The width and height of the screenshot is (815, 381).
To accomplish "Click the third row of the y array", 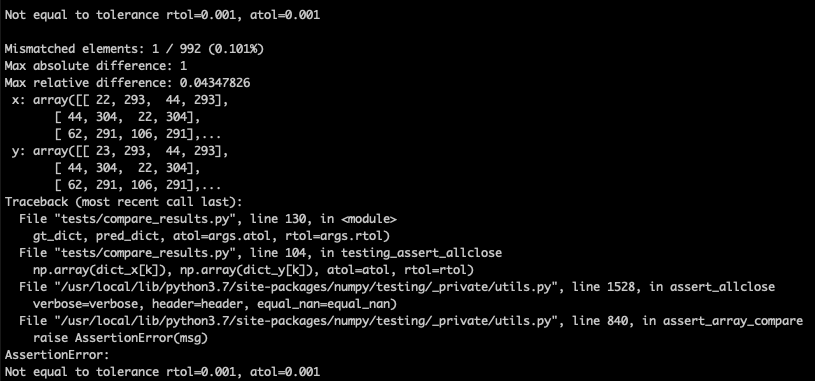I will pos(138,186).
